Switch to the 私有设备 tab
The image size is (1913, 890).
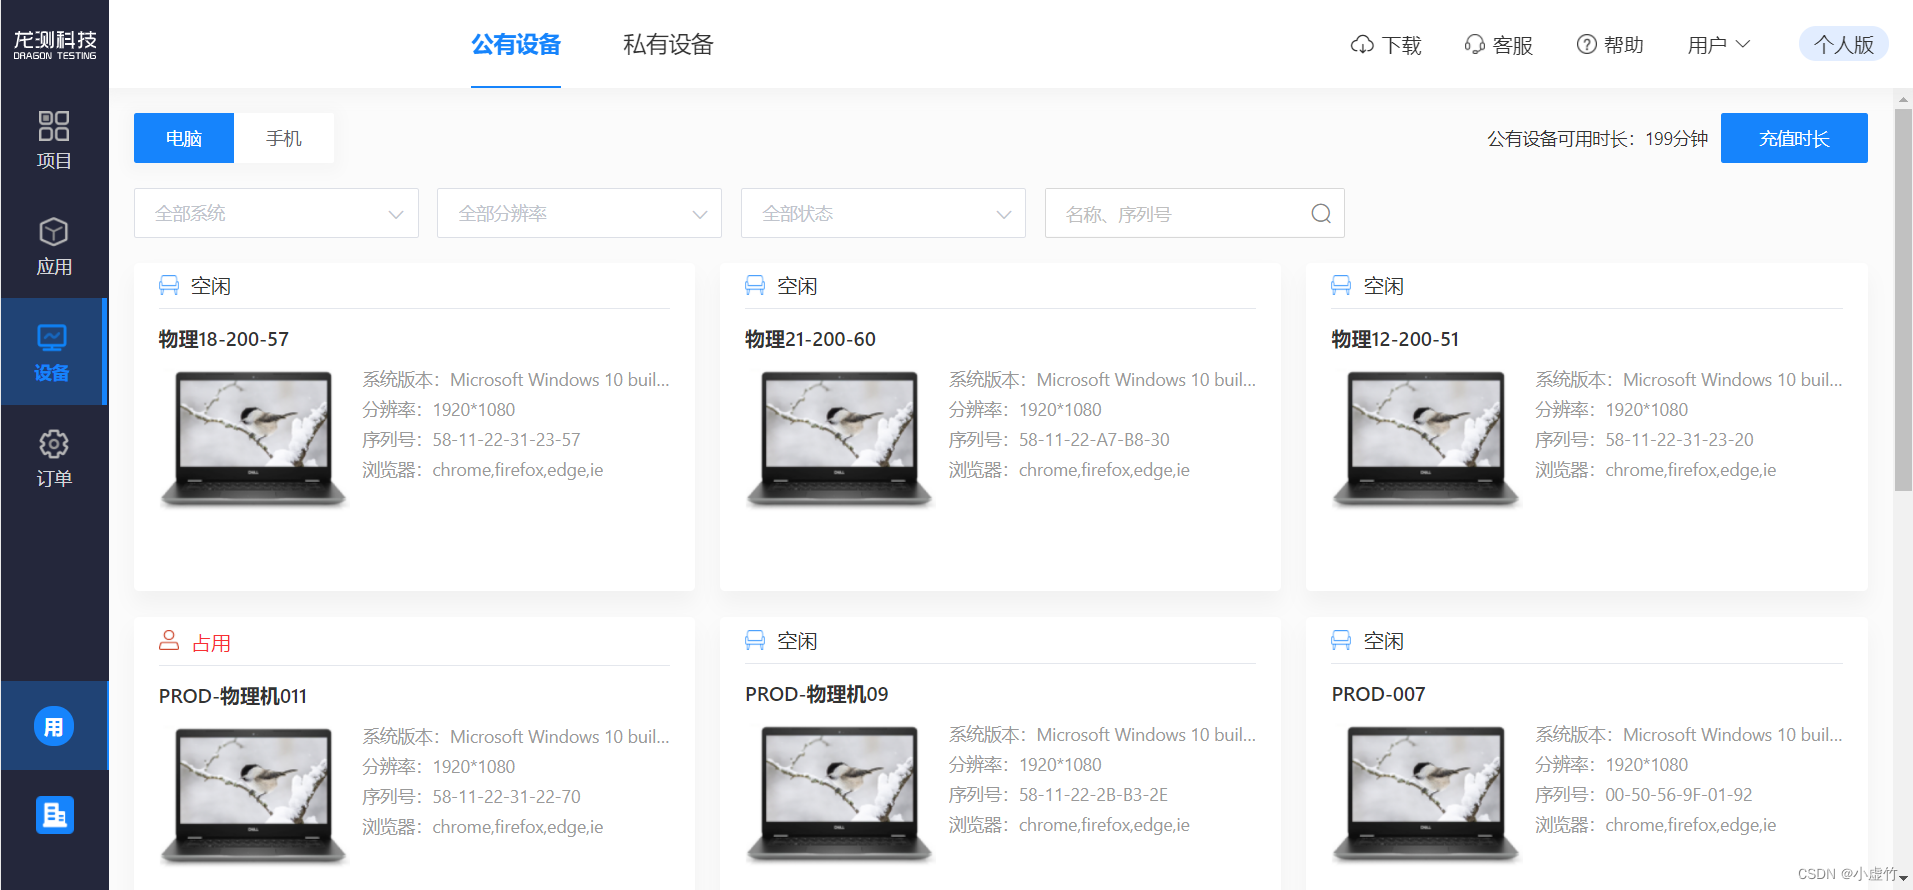tap(668, 45)
